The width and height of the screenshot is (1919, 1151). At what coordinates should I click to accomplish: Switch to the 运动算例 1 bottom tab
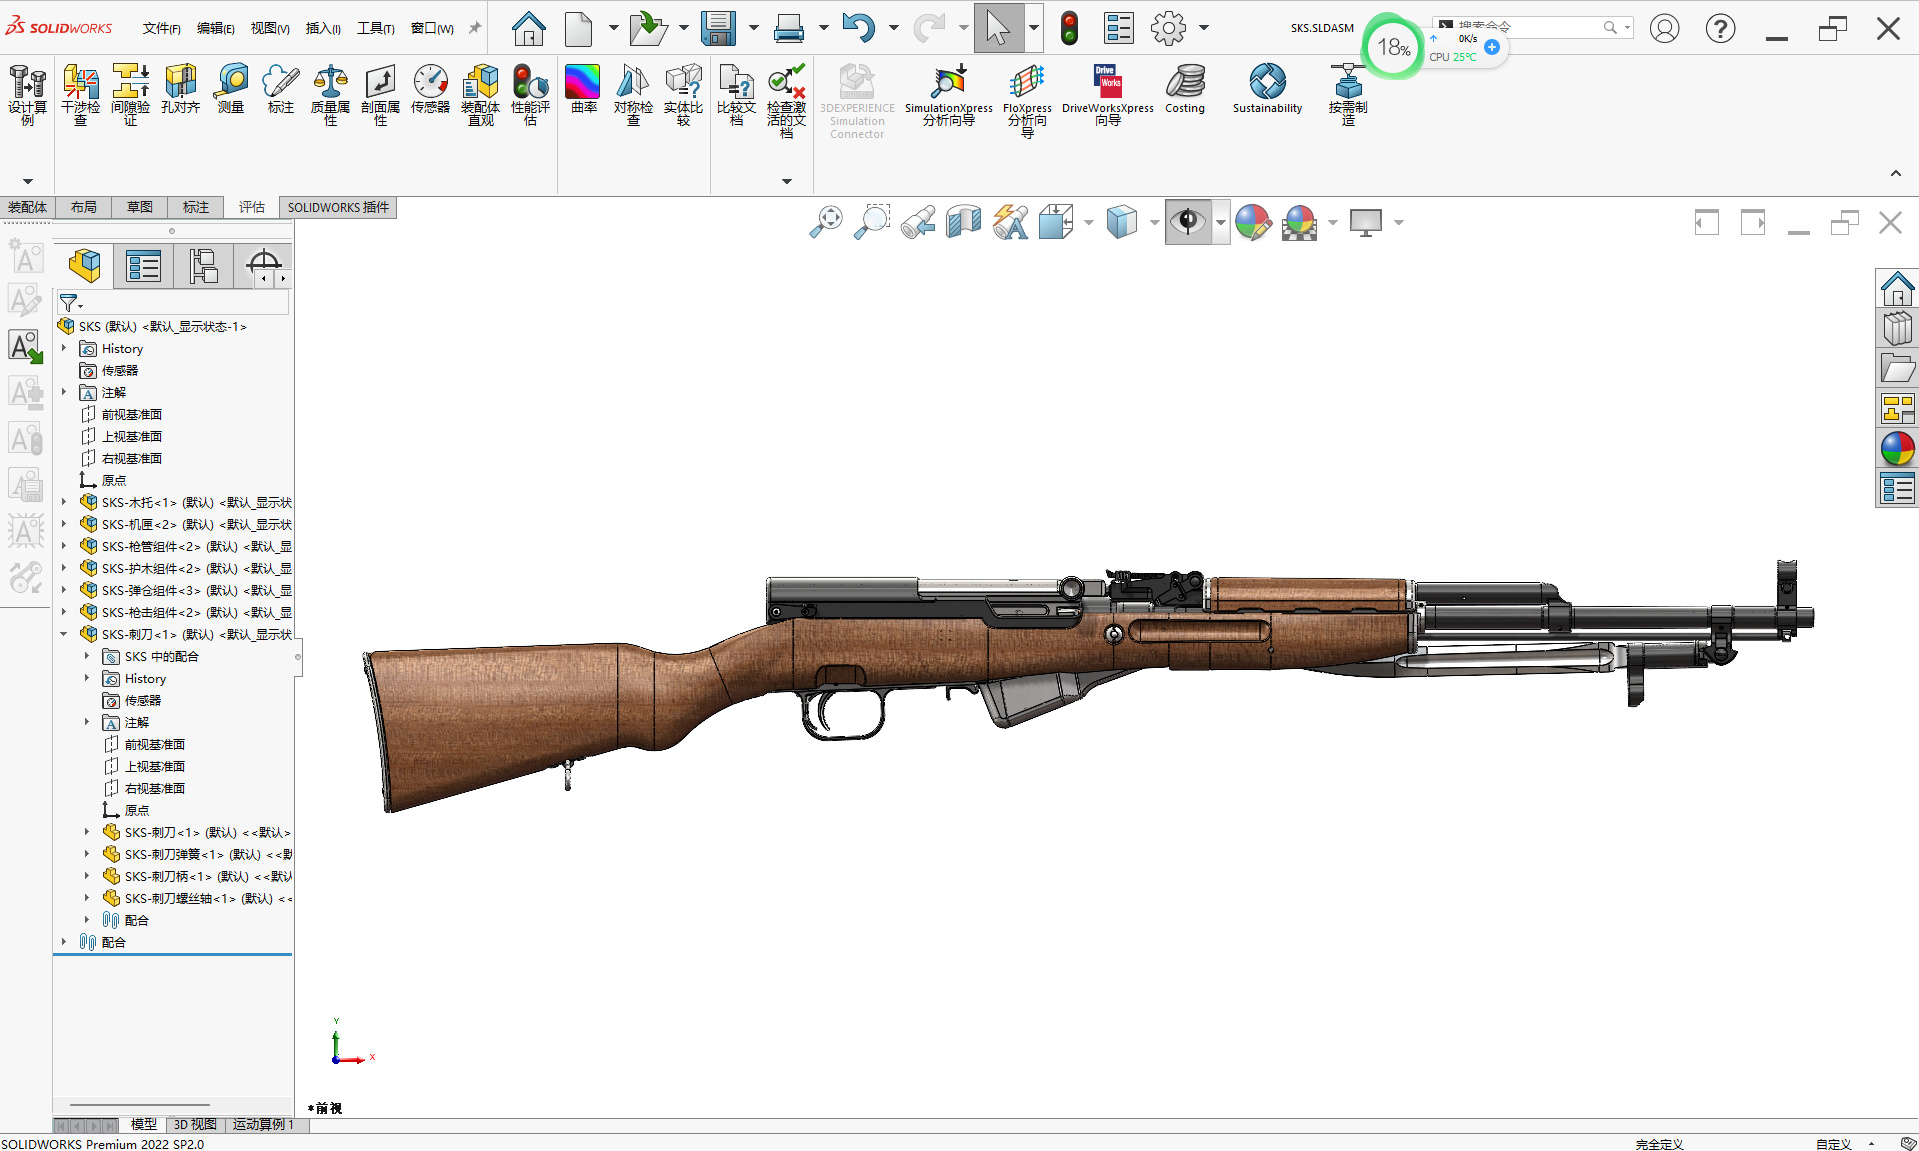click(264, 1124)
